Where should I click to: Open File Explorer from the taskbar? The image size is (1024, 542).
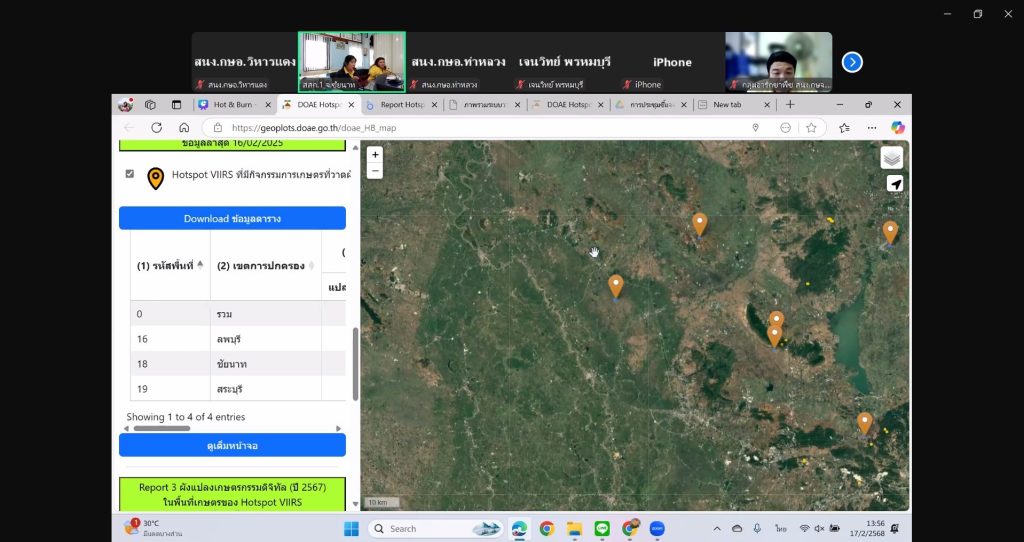tap(574, 528)
